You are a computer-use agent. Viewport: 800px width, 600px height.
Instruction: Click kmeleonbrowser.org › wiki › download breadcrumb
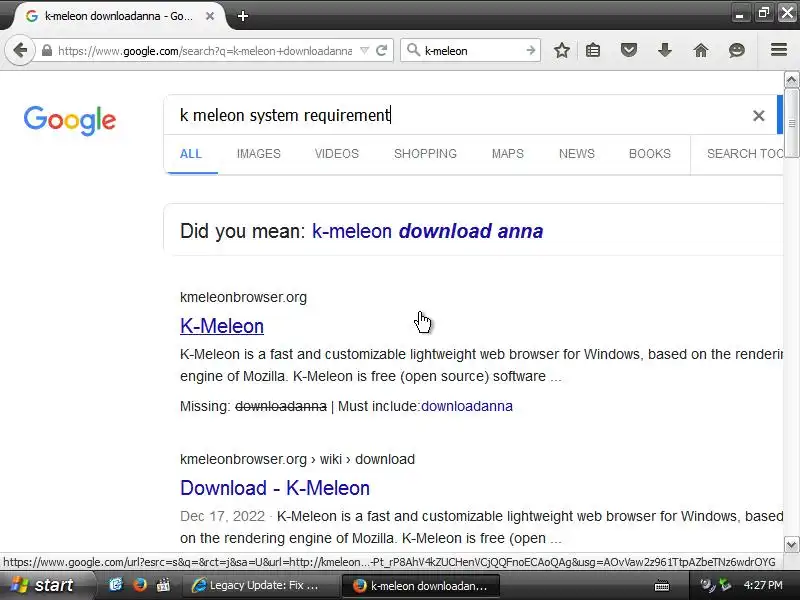tap(297, 459)
